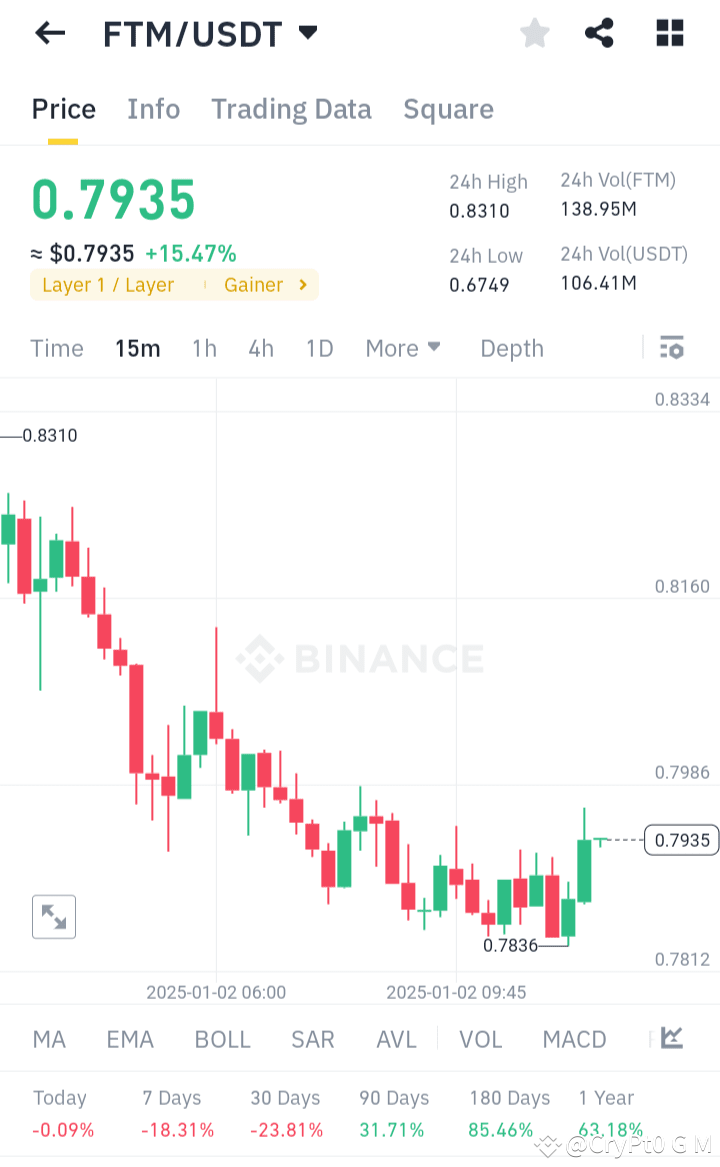Open the share icon to share this chart
Viewport: 720px width, 1167px height.
click(x=599, y=33)
